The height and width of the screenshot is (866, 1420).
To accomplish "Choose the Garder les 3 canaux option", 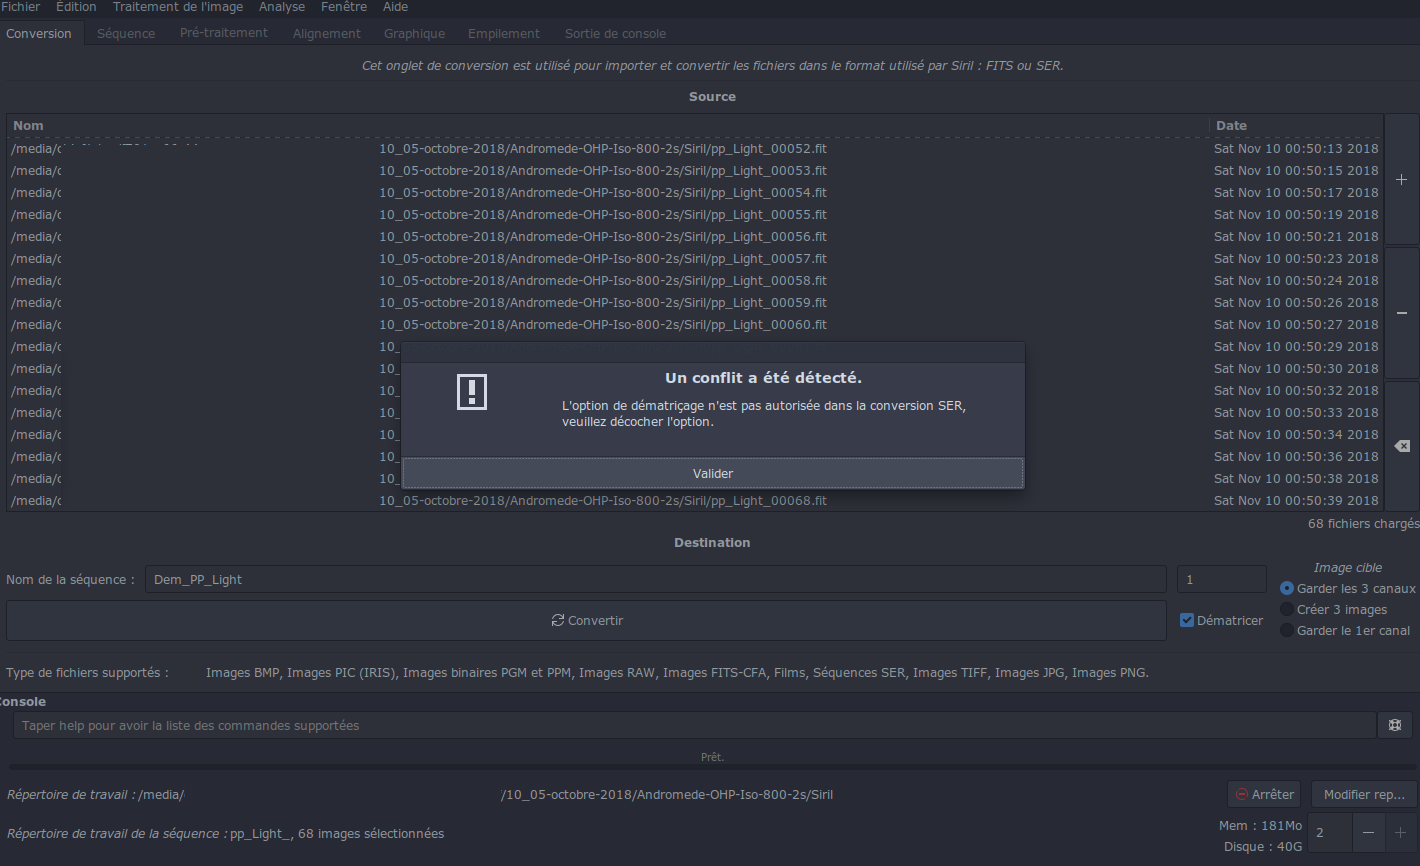I will [1287, 588].
